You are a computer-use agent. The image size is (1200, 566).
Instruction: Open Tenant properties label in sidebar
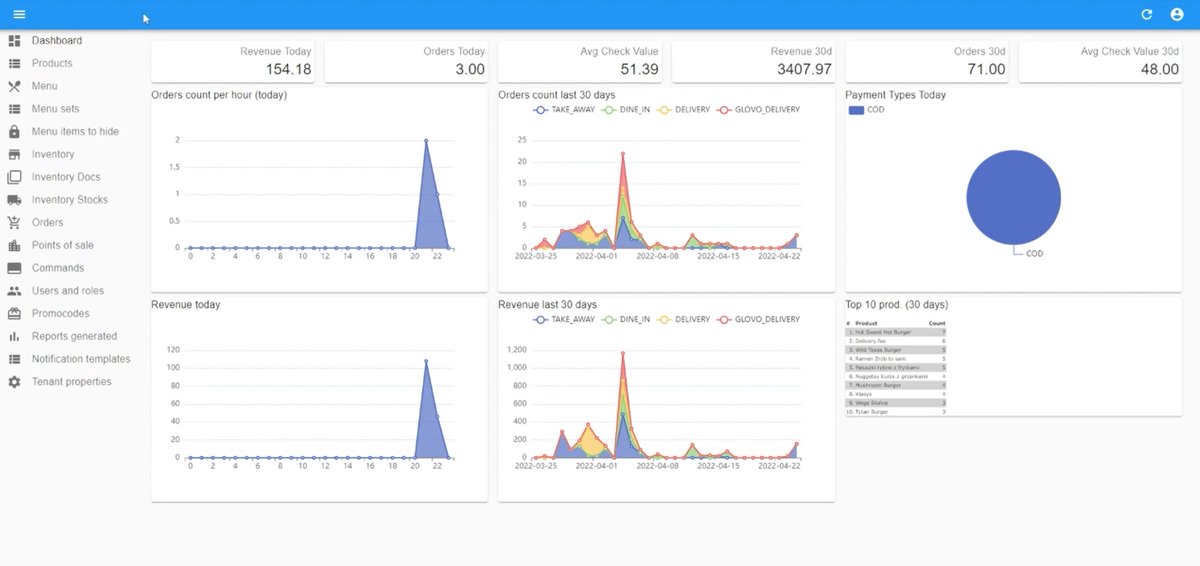[x=71, y=382]
